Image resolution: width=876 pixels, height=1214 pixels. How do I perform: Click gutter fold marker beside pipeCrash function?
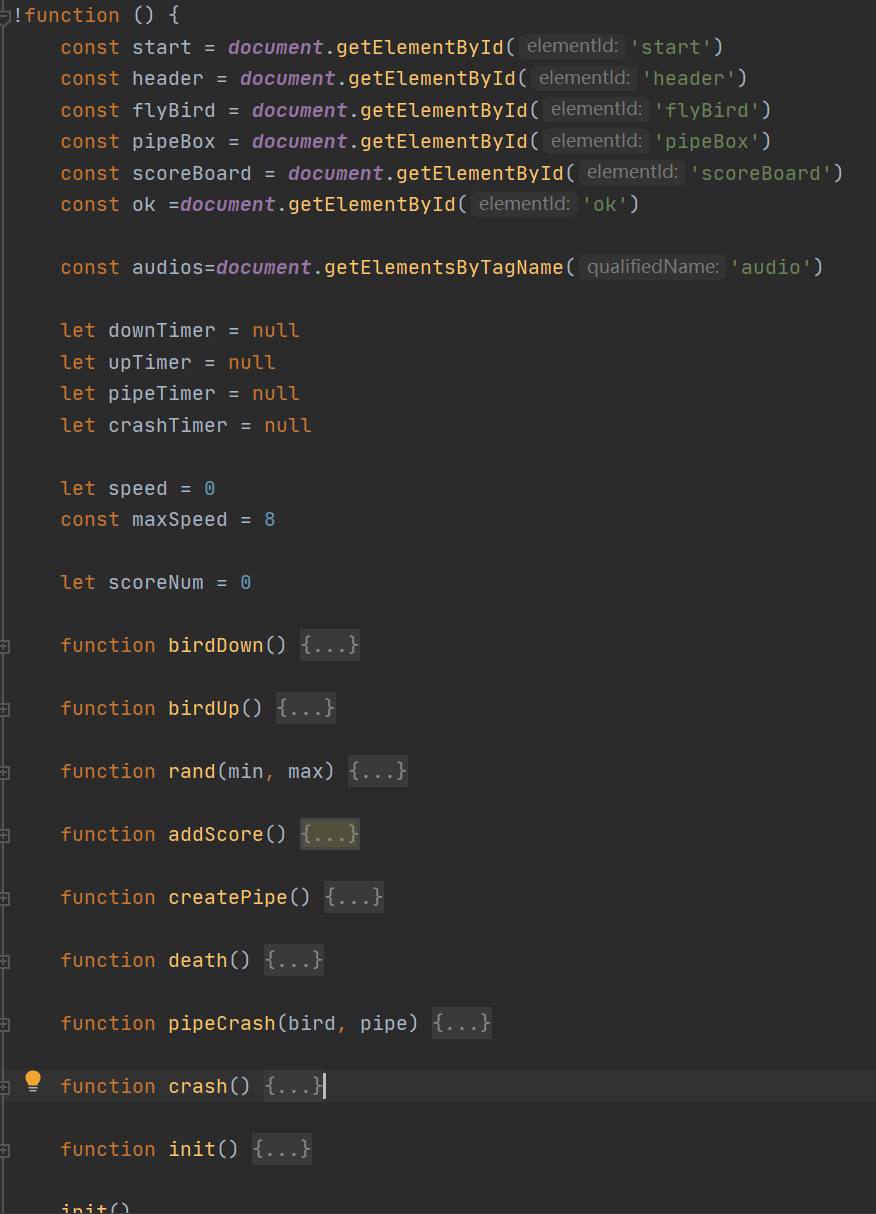coord(4,1025)
